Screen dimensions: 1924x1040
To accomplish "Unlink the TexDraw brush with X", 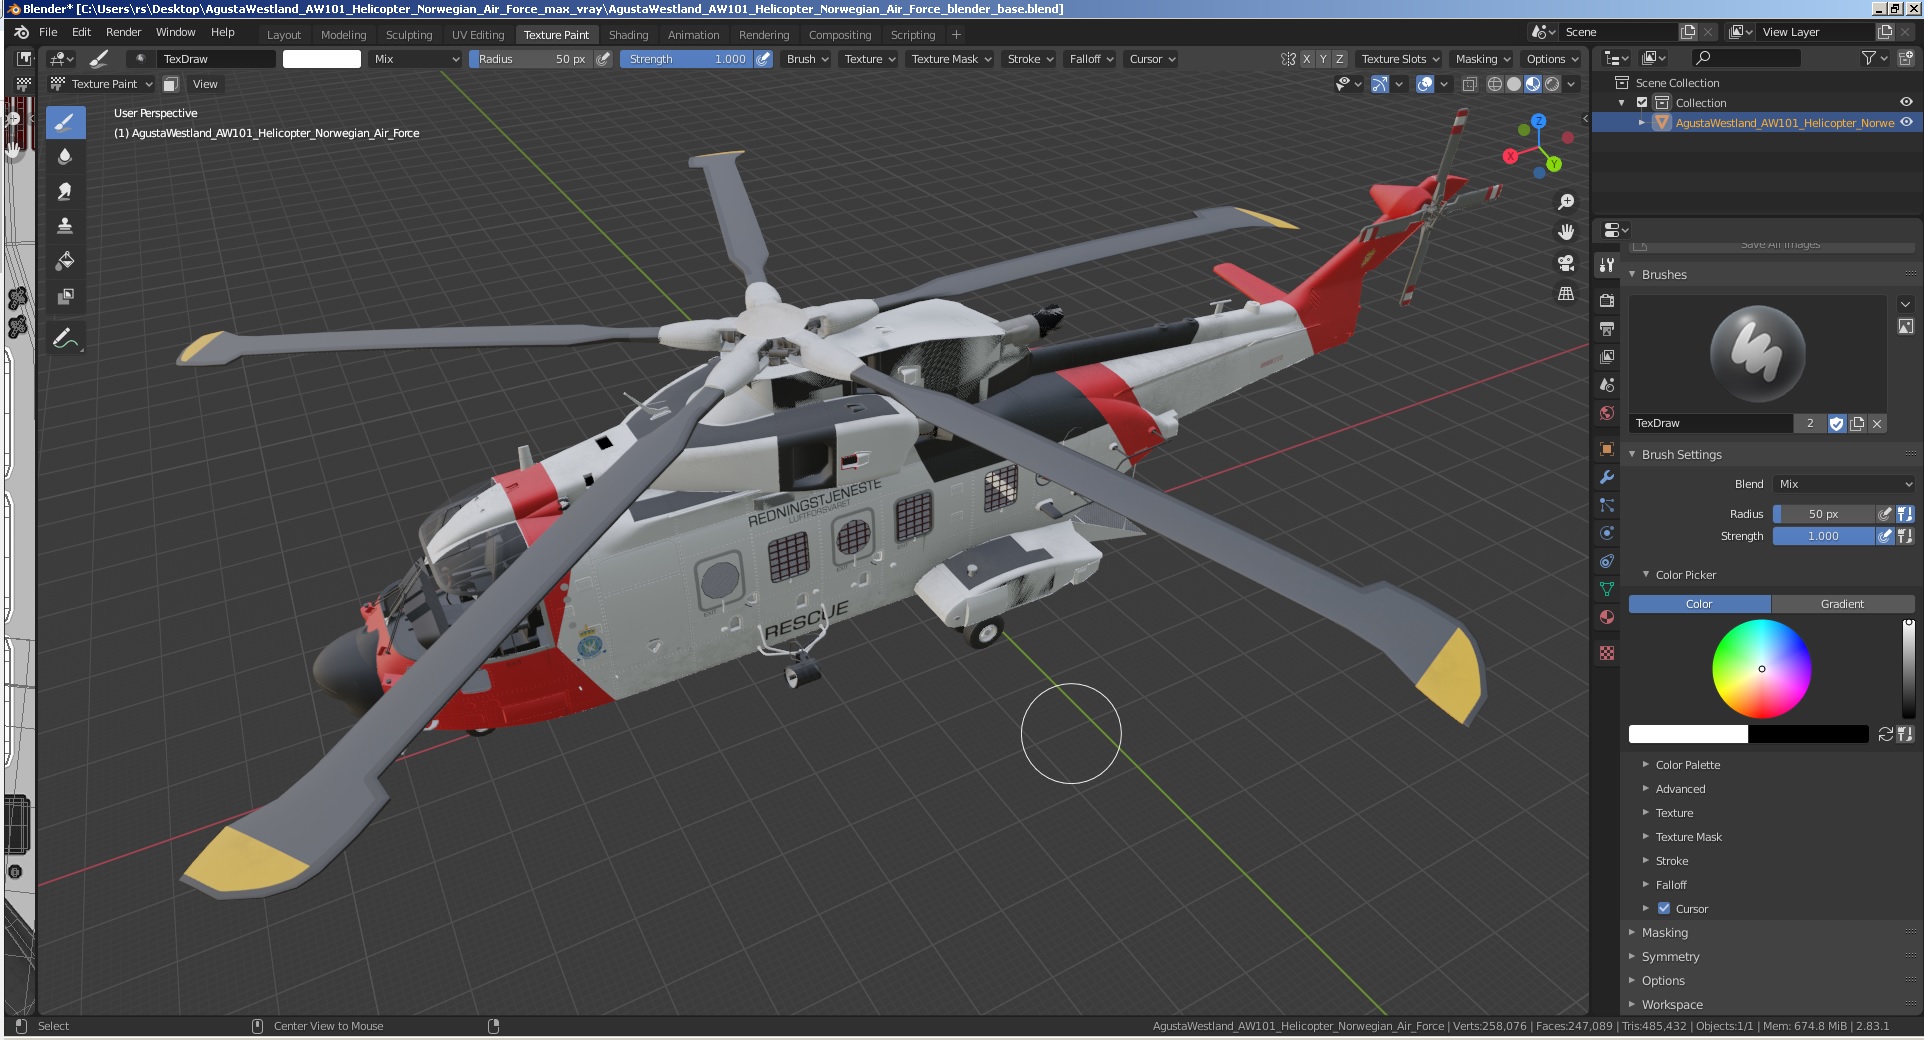I will [x=1877, y=423].
